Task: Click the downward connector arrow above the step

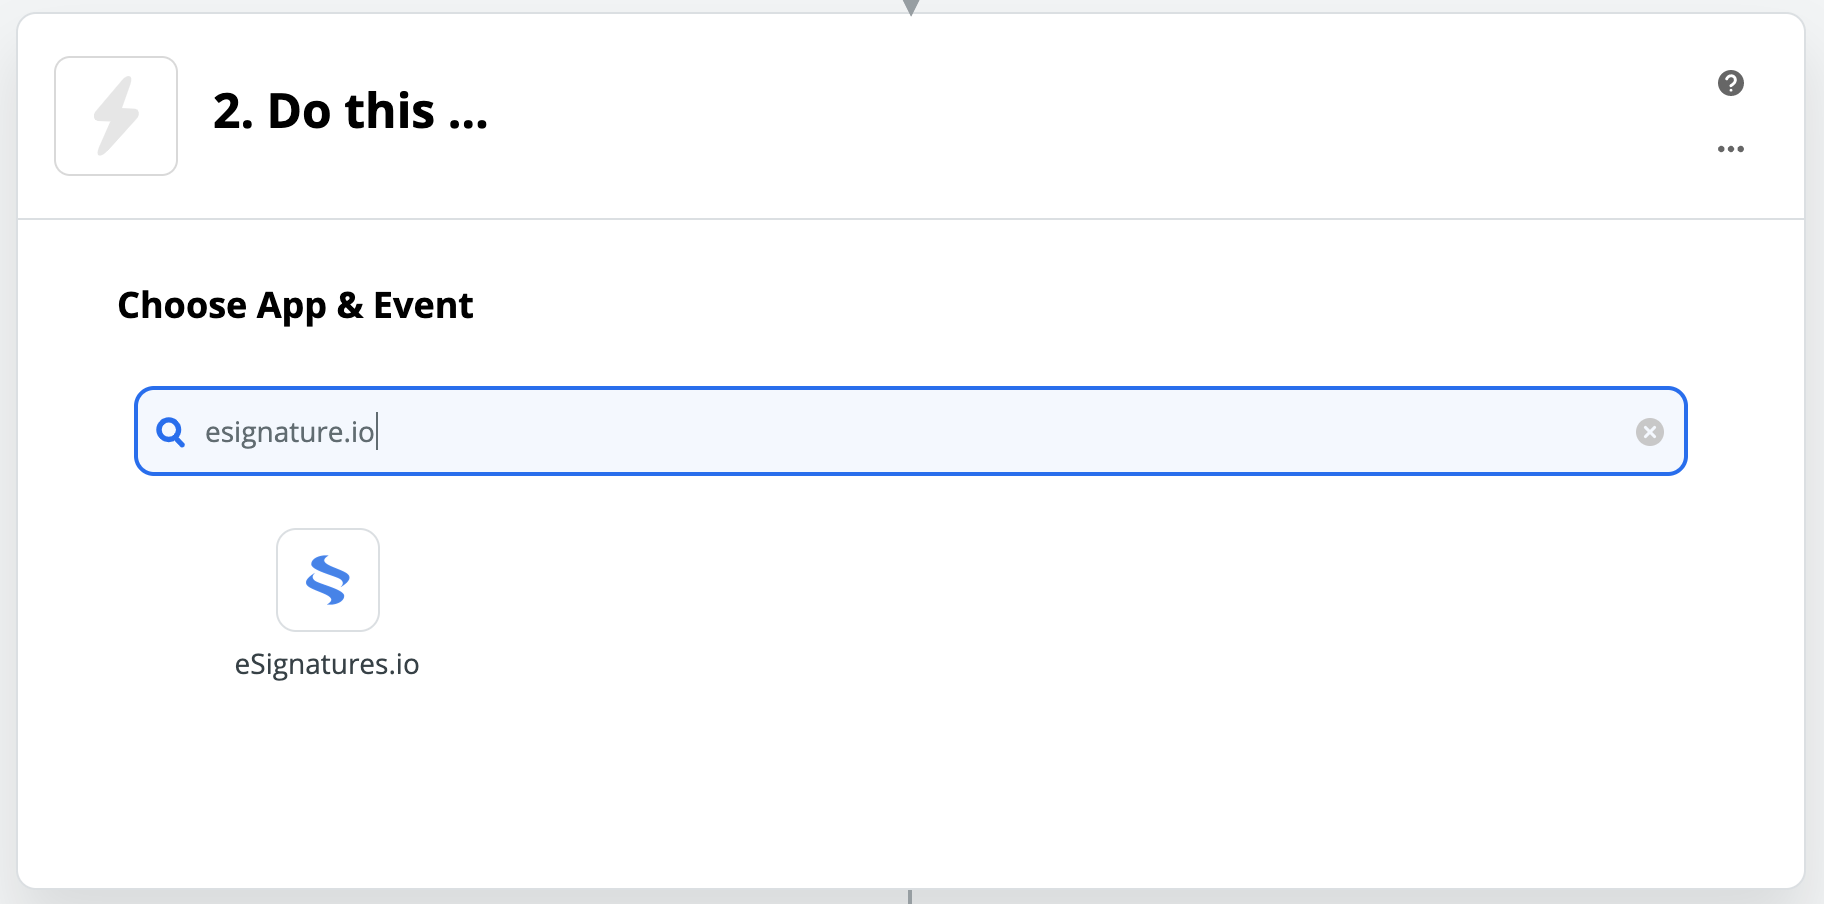Action: click(x=910, y=8)
